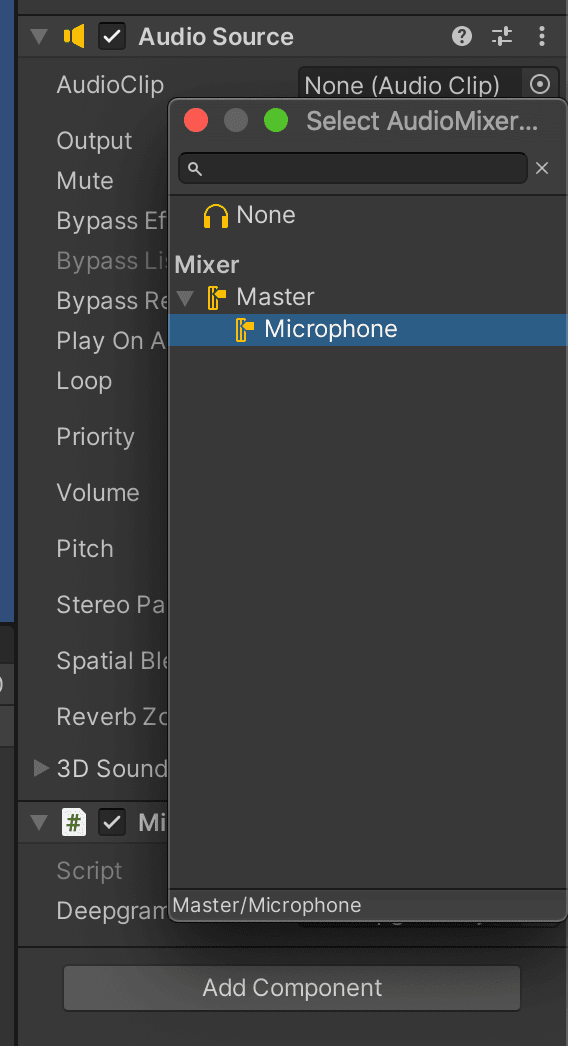The height and width of the screenshot is (1046, 568).
Task: Focus the AudioMixer search field
Action: [352, 168]
